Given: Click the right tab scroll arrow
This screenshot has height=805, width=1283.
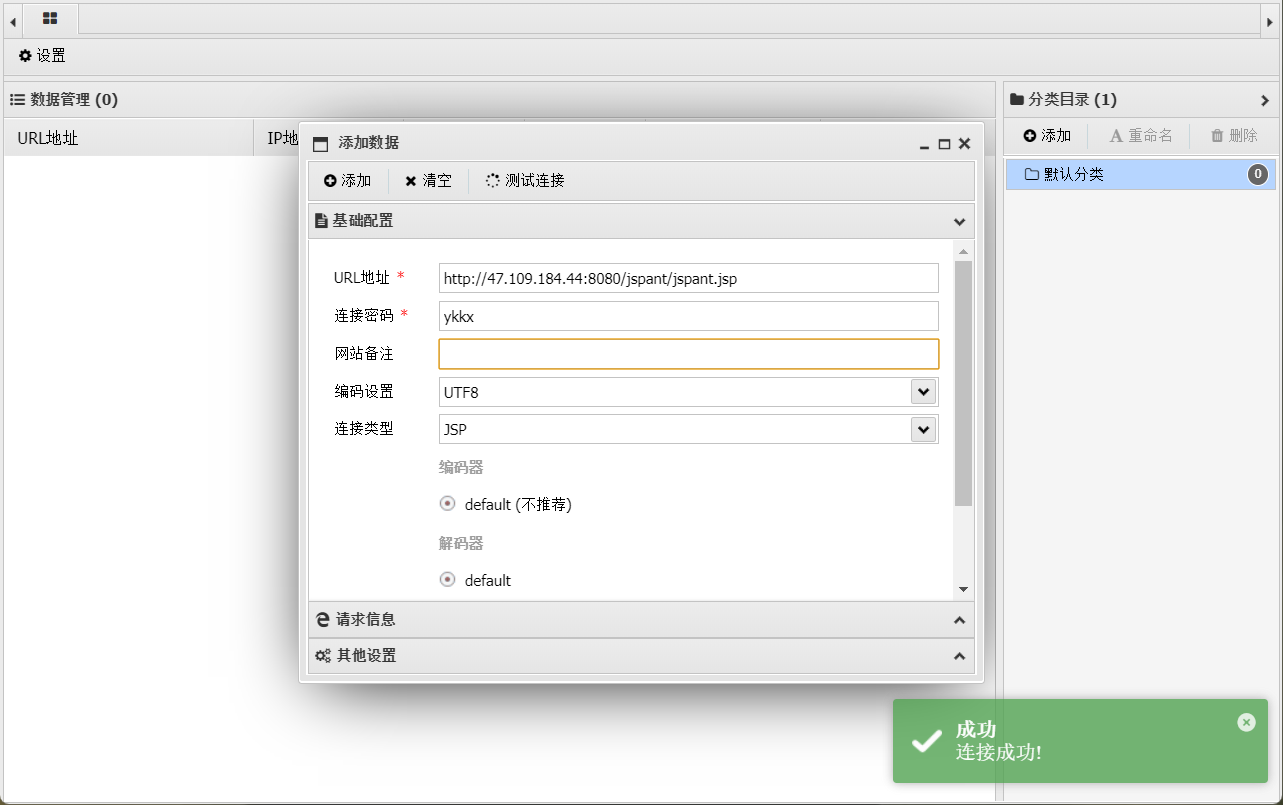Looking at the screenshot, I should pos(1269,20).
